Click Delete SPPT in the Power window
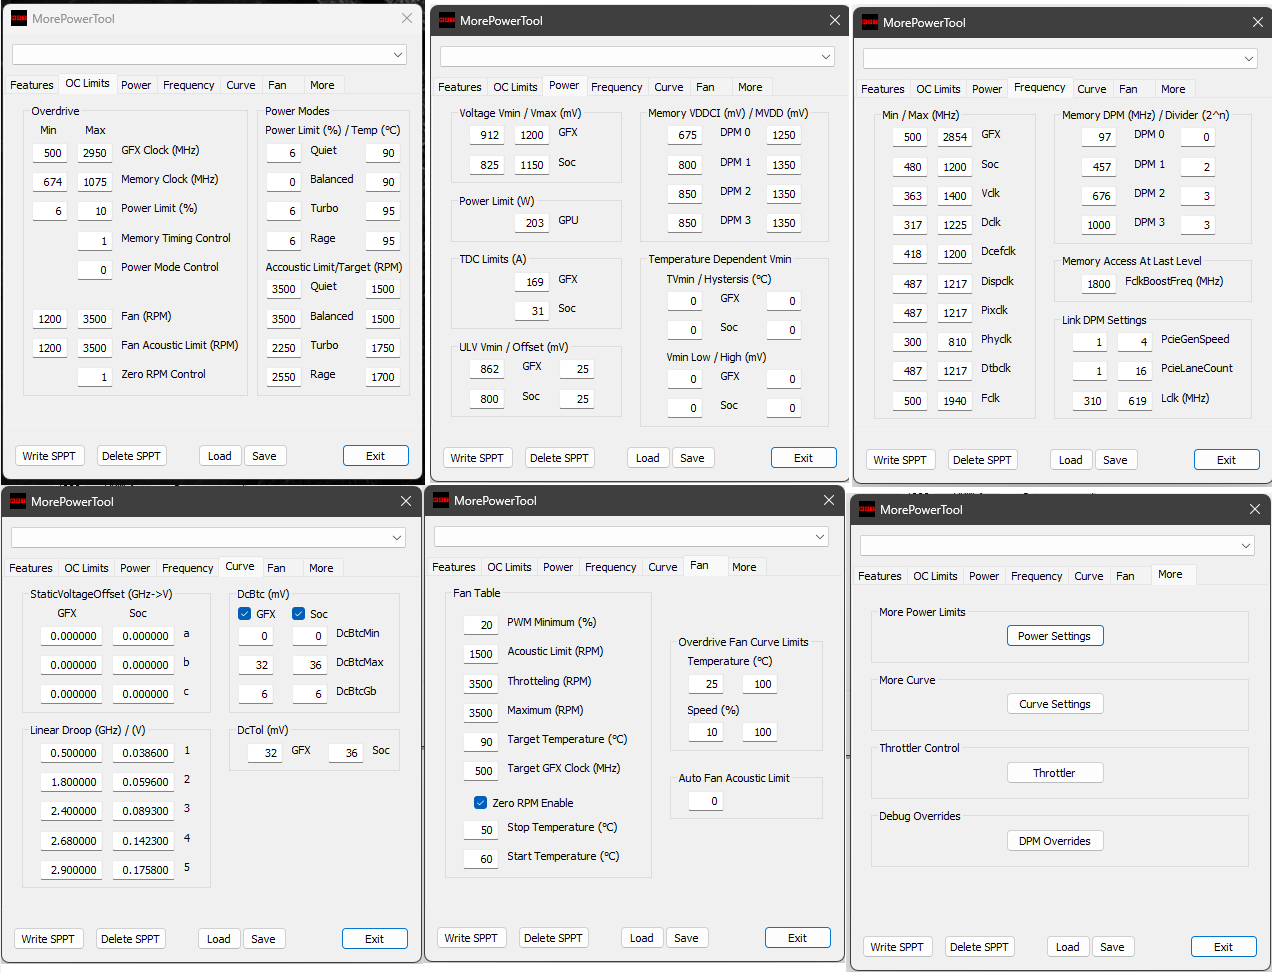 coord(559,458)
